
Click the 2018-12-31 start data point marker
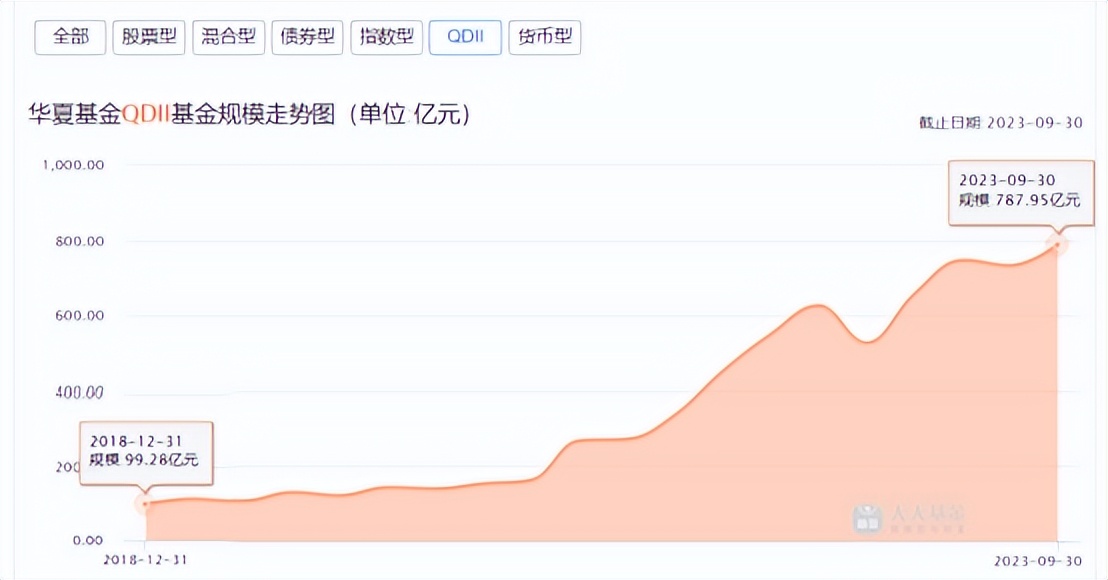tap(145, 504)
